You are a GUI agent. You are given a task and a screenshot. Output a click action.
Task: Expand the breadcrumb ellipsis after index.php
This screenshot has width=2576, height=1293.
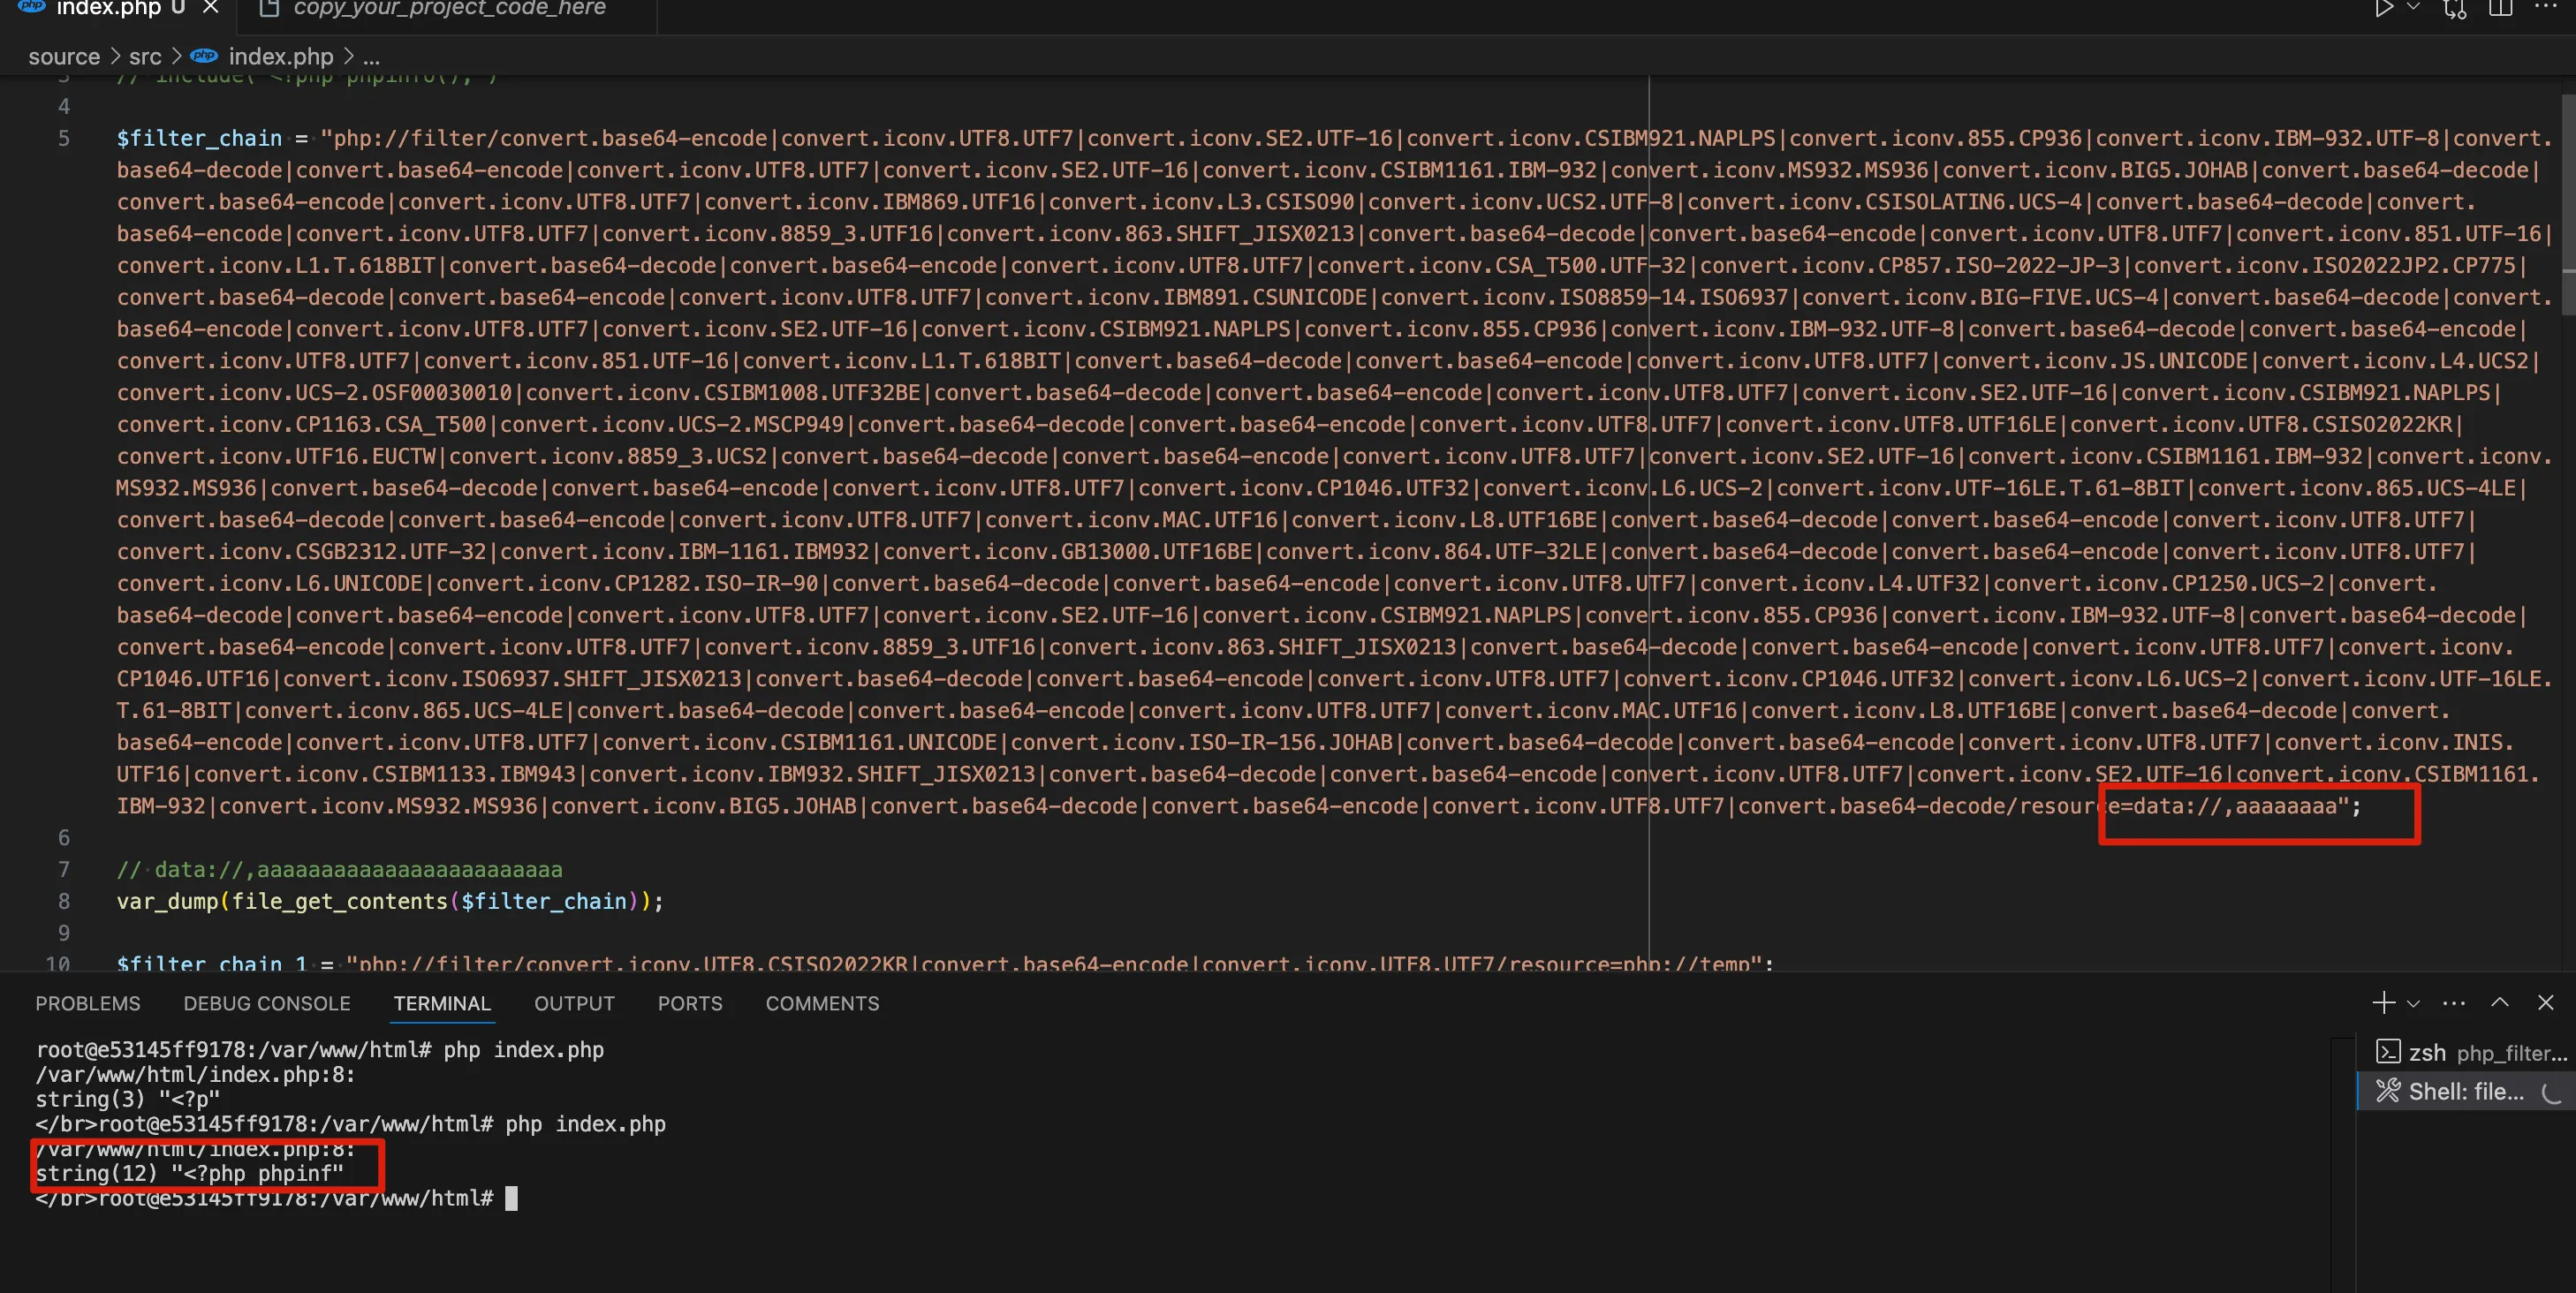[x=371, y=57]
